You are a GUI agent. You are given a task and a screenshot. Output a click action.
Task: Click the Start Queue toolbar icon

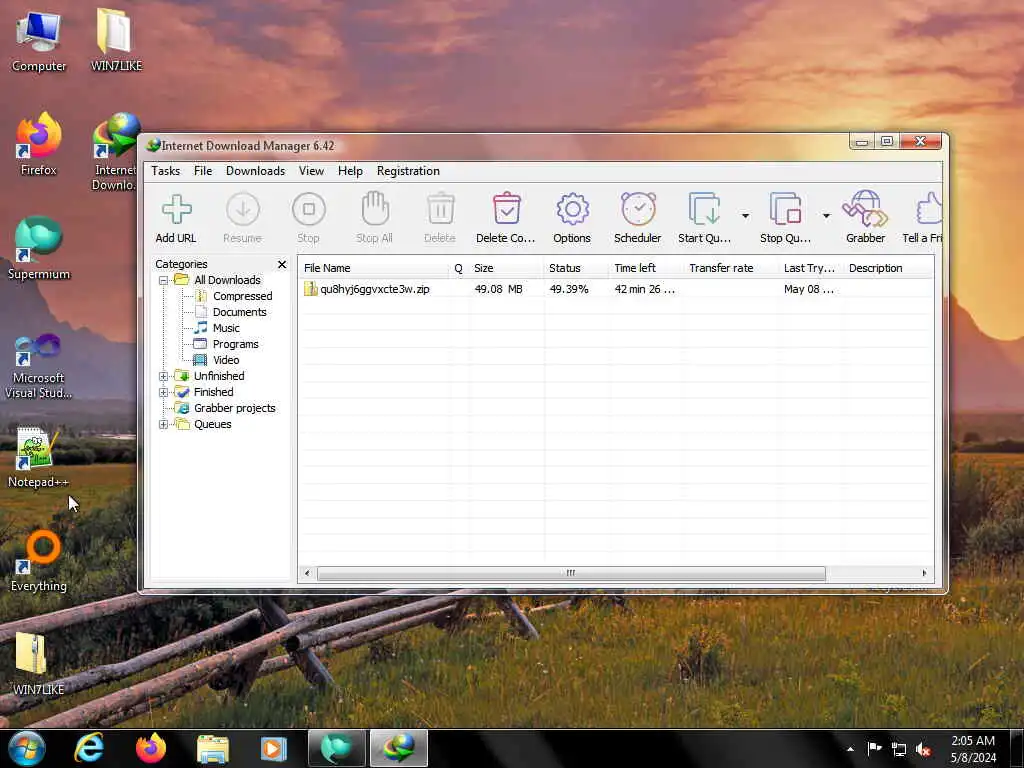[705, 209]
